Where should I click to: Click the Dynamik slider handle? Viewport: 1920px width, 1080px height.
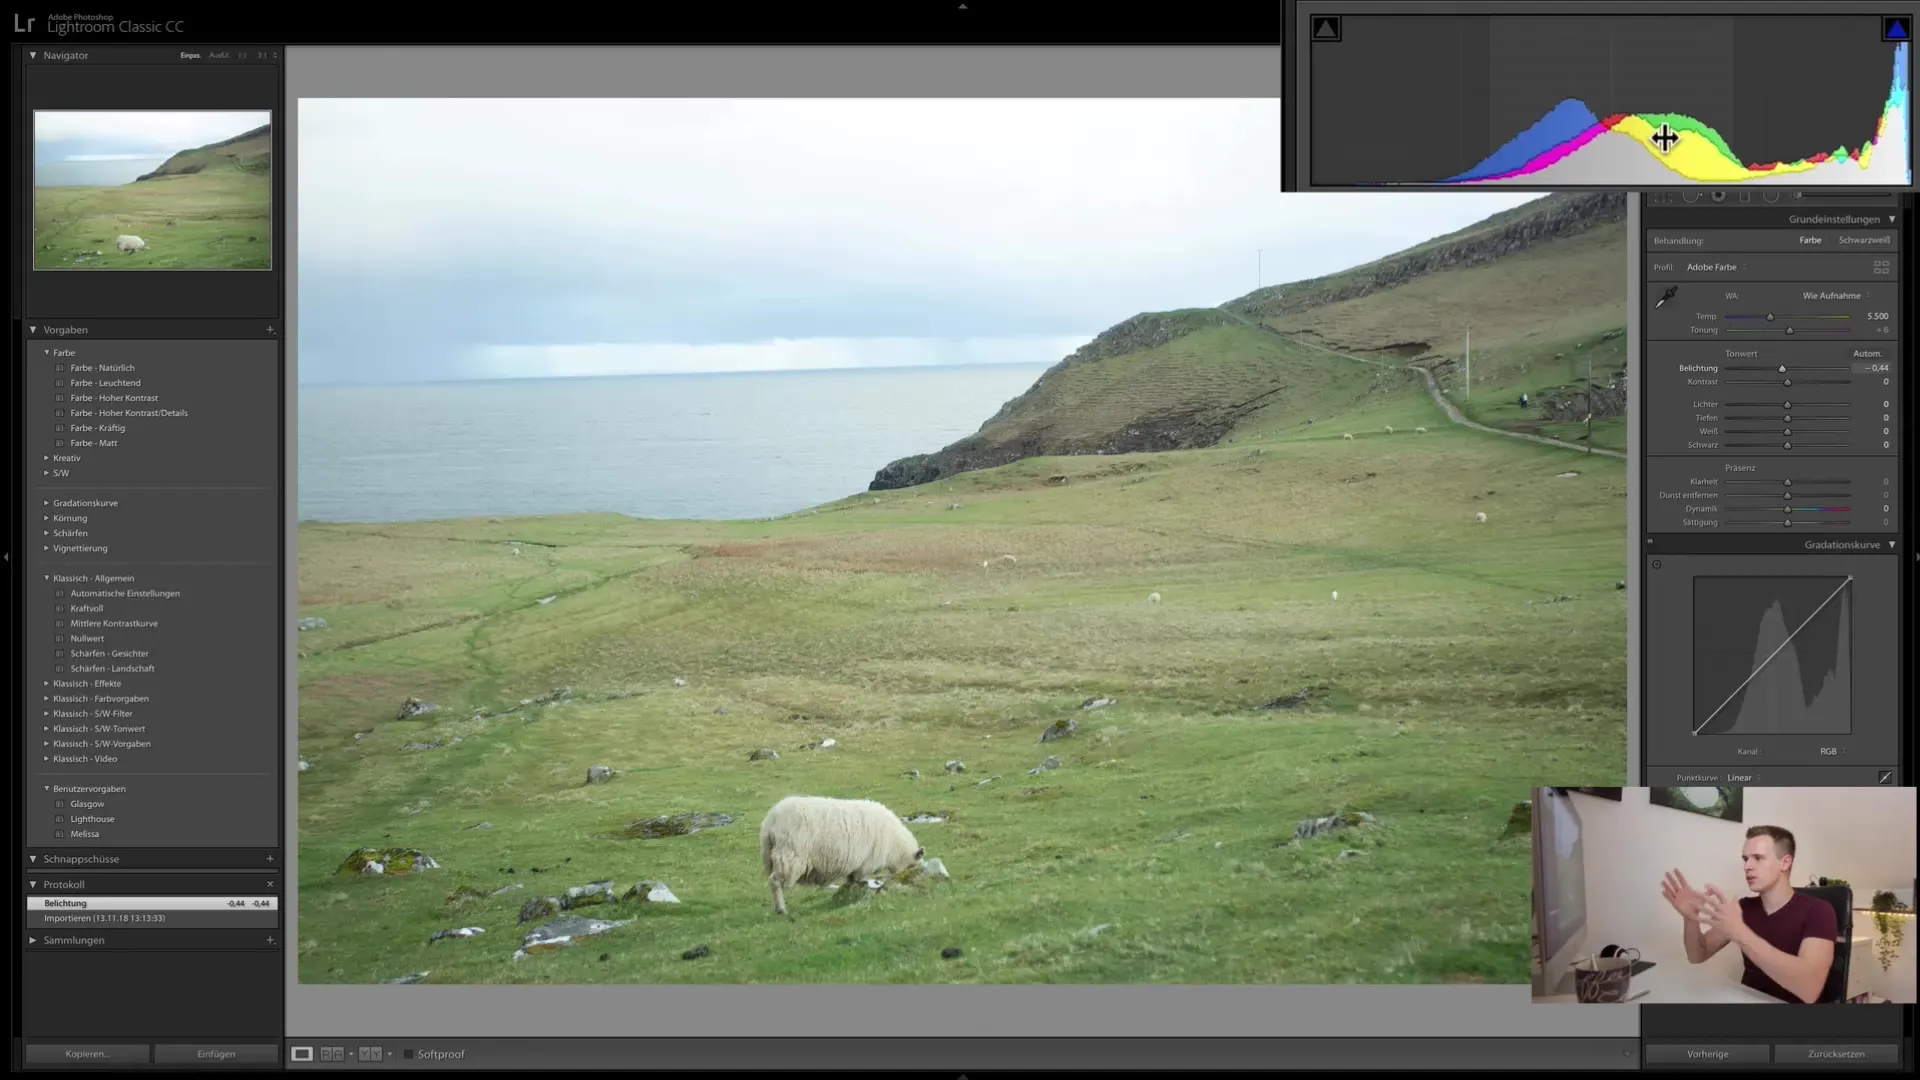(1788, 509)
